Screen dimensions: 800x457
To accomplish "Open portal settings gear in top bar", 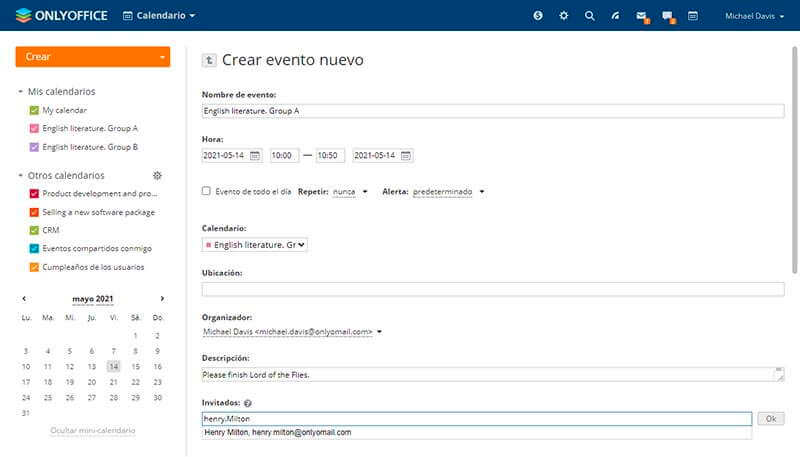I will (x=564, y=16).
